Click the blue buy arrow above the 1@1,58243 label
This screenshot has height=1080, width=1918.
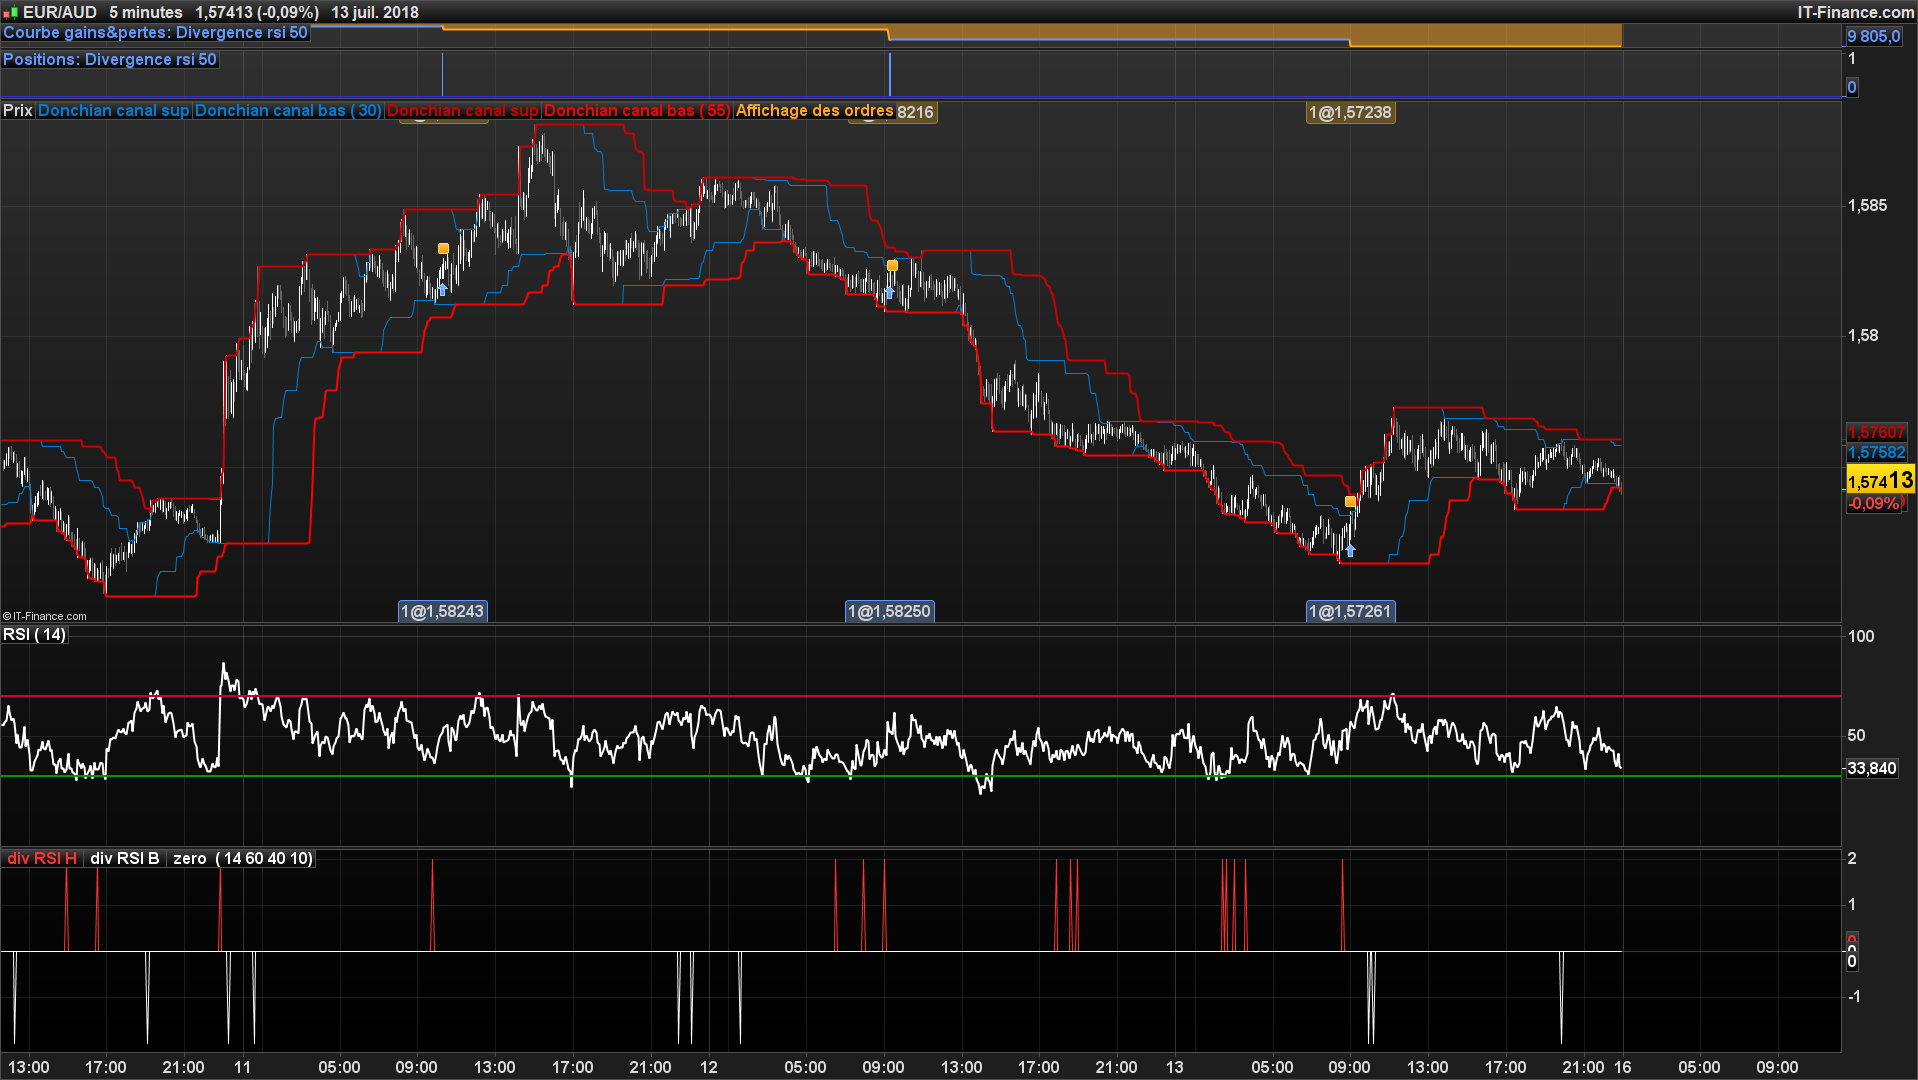click(x=442, y=289)
